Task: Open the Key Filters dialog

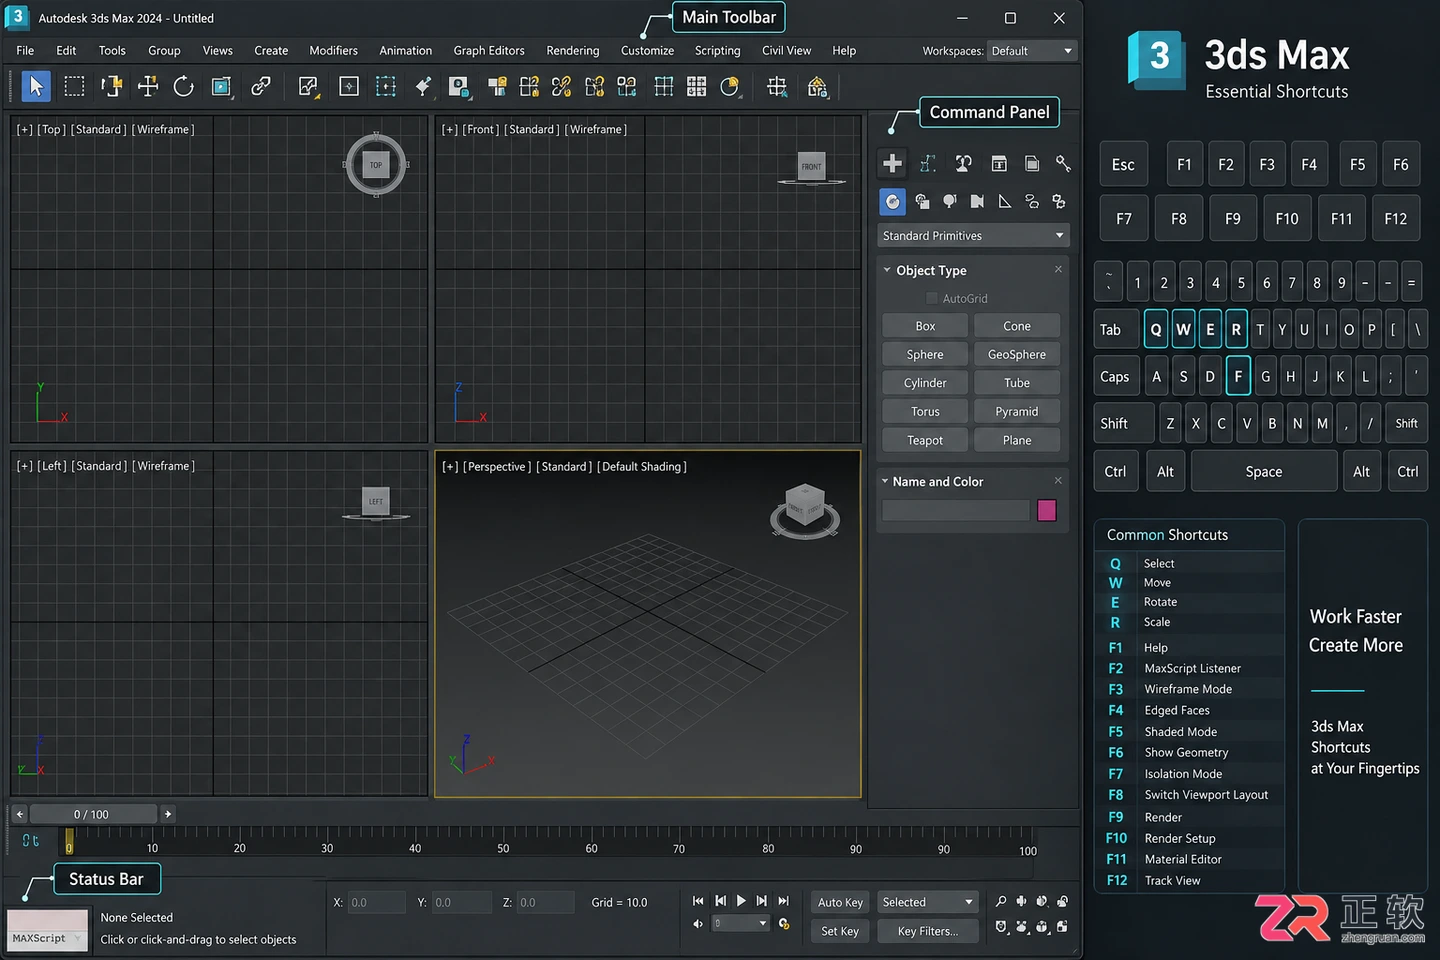Action: pyautogui.click(x=927, y=931)
